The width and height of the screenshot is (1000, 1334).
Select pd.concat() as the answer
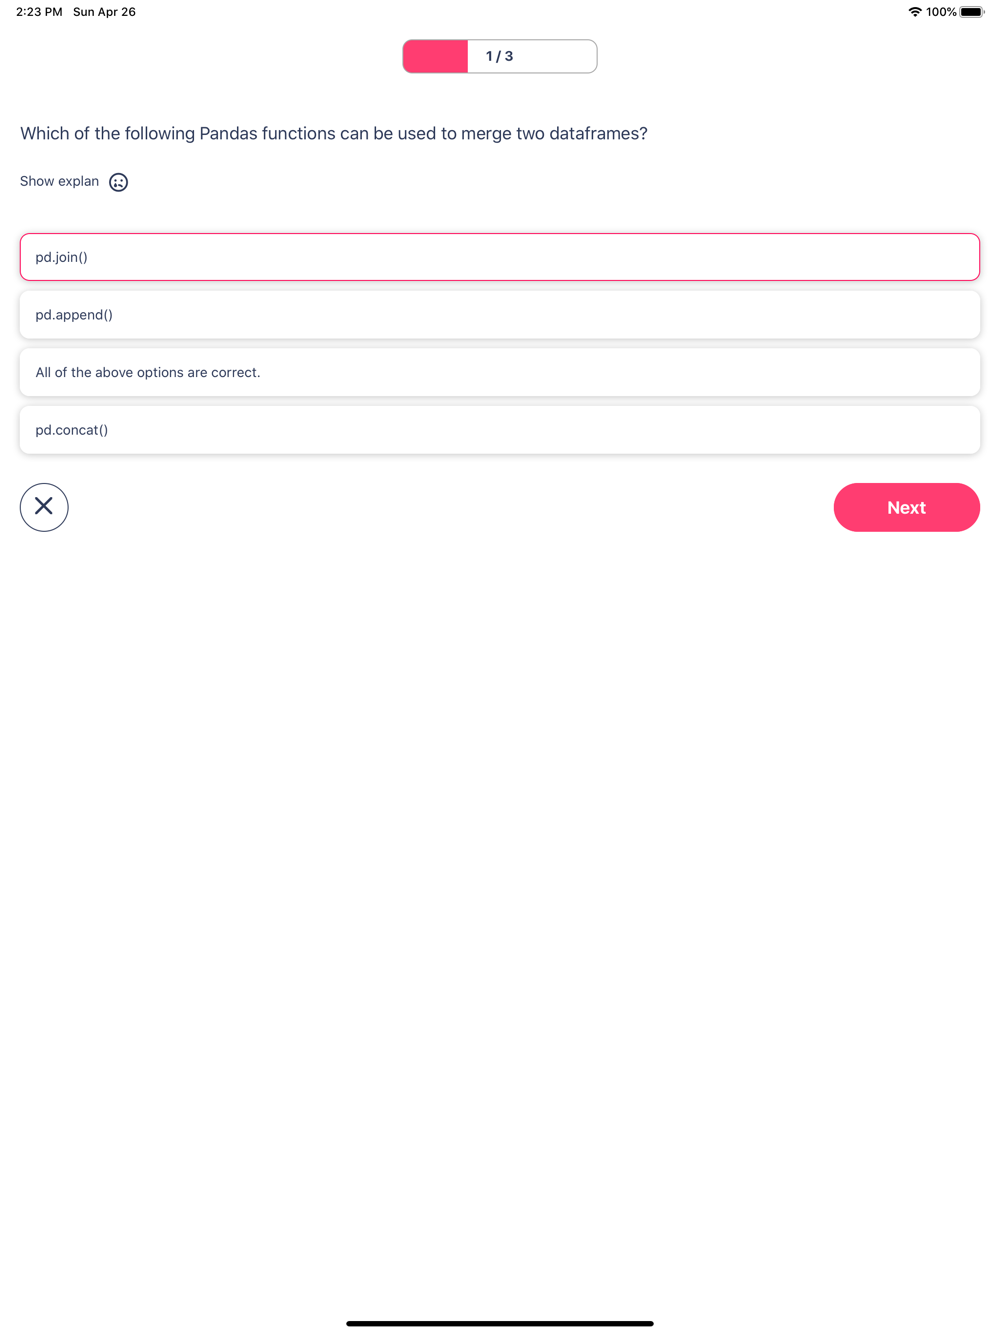click(500, 430)
